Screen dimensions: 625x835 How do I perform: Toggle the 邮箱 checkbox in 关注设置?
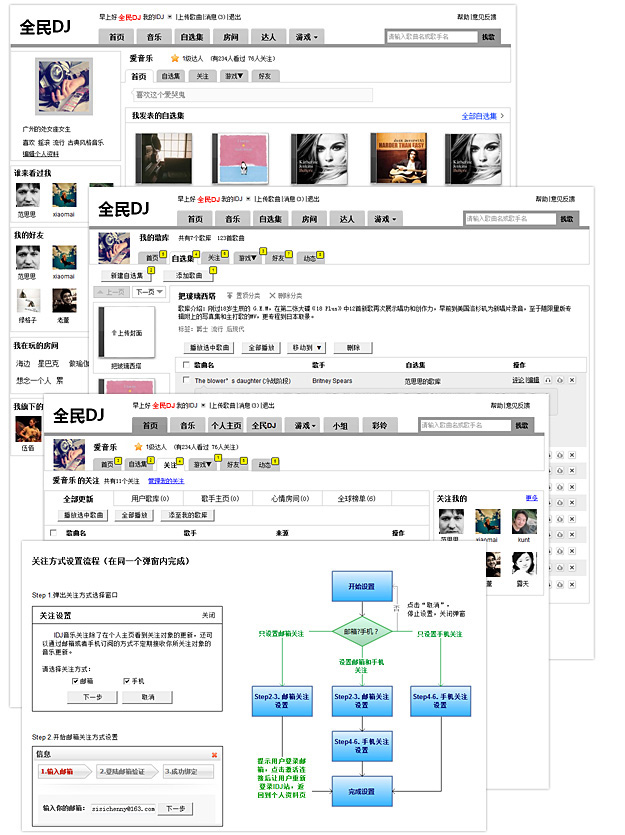click(x=76, y=680)
